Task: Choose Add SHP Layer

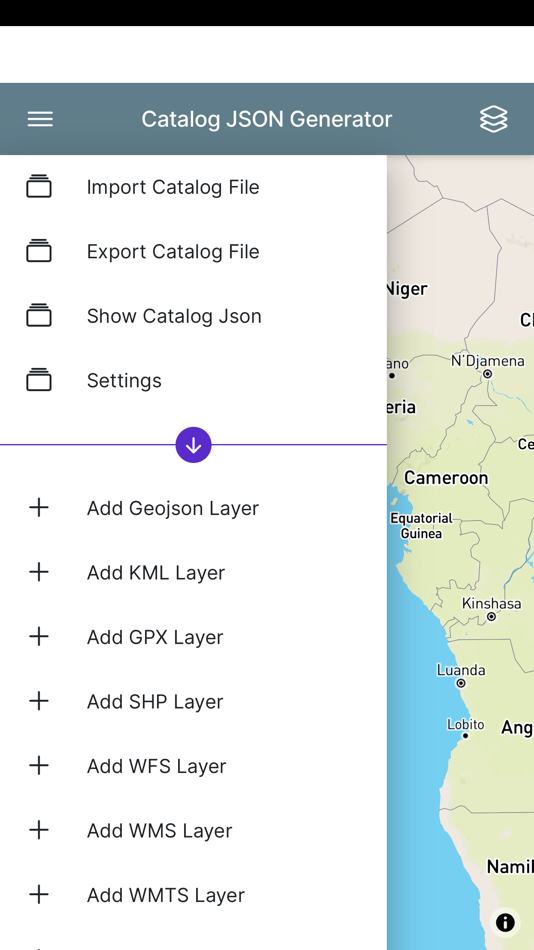Action: [x=193, y=702]
